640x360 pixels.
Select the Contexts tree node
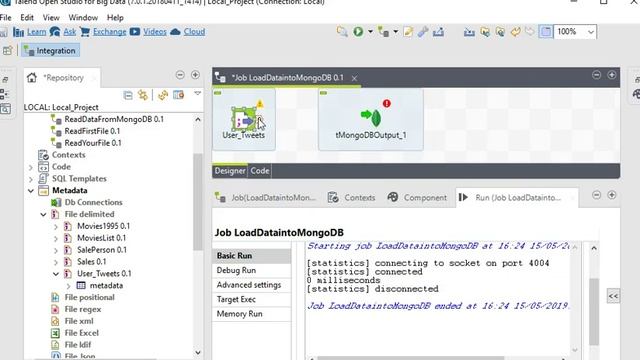click(x=68, y=155)
